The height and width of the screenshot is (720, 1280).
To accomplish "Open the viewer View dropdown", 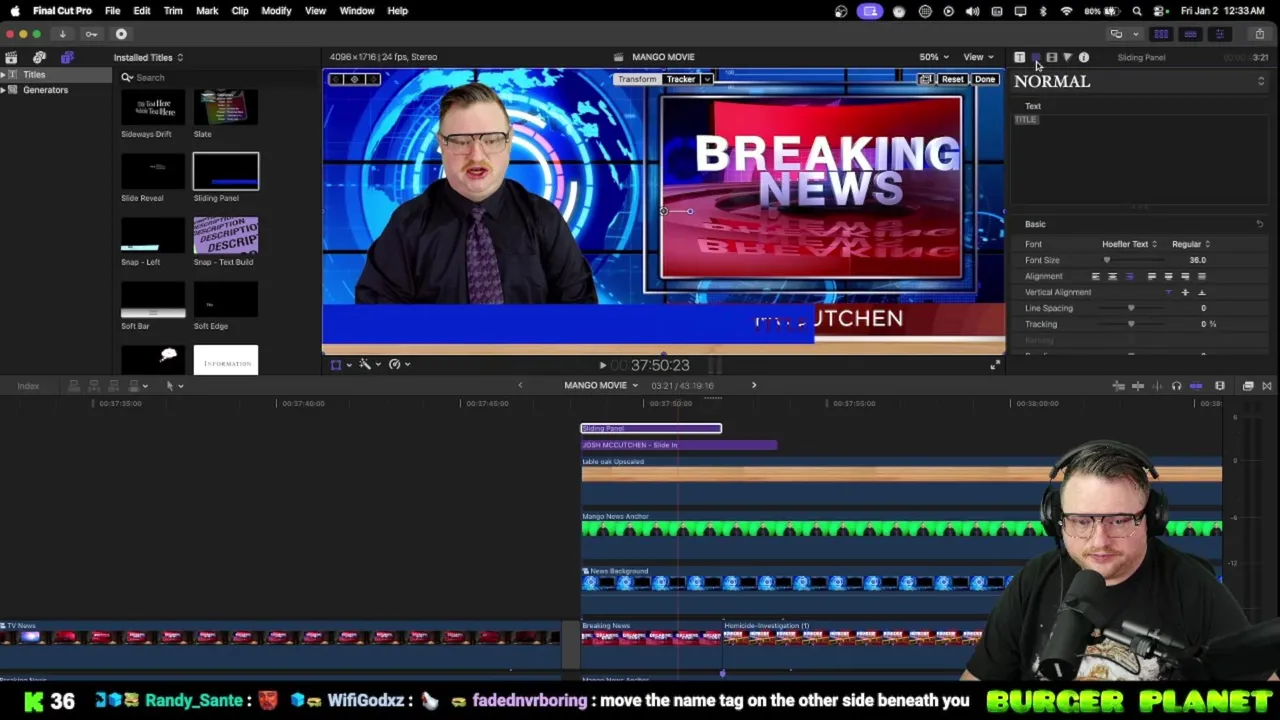I will click(978, 57).
